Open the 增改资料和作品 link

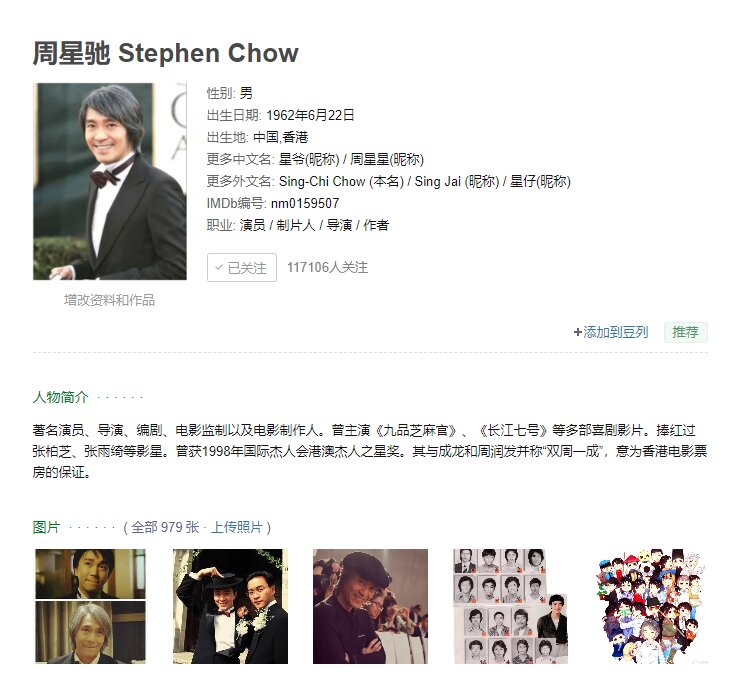110,300
